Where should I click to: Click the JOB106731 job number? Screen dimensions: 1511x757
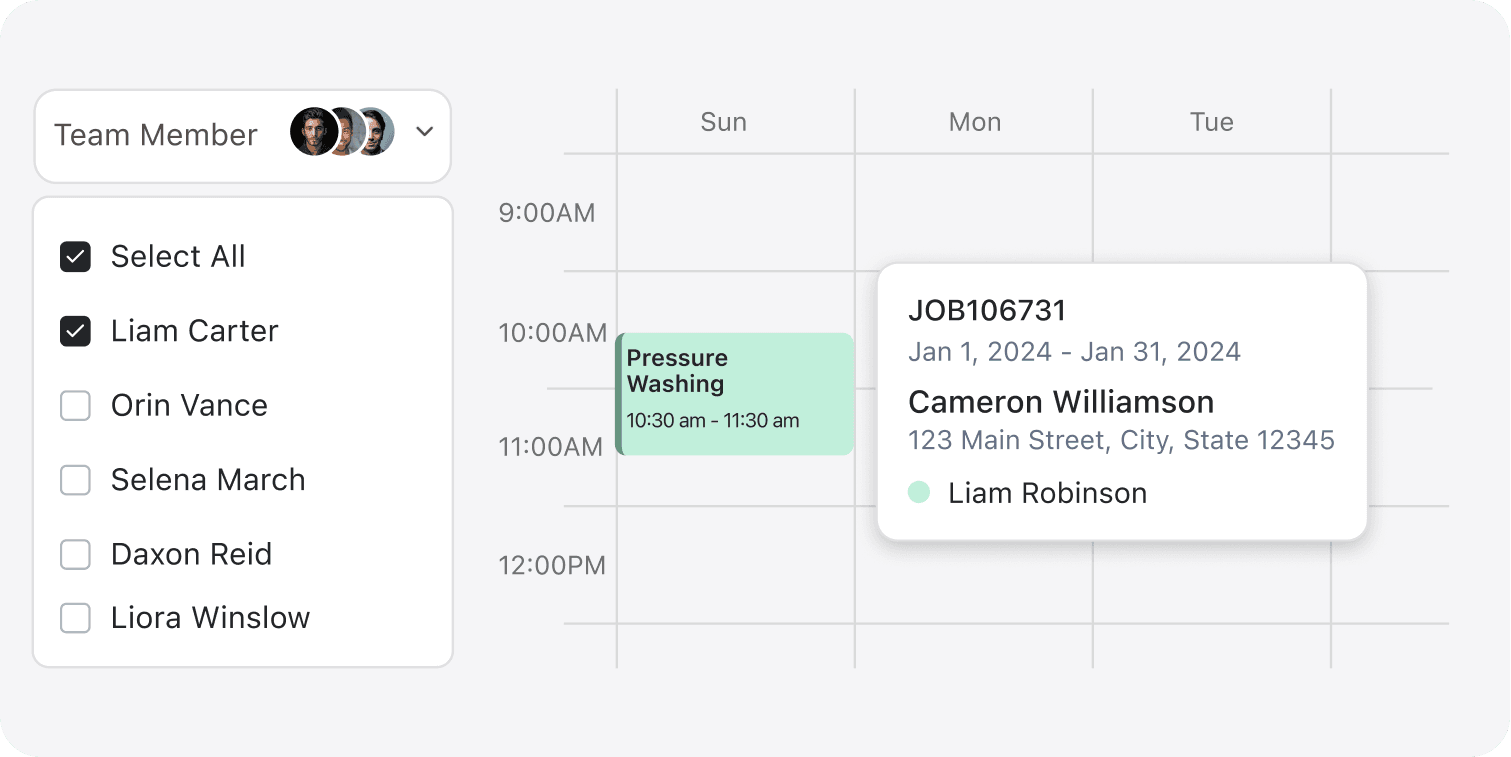point(987,311)
